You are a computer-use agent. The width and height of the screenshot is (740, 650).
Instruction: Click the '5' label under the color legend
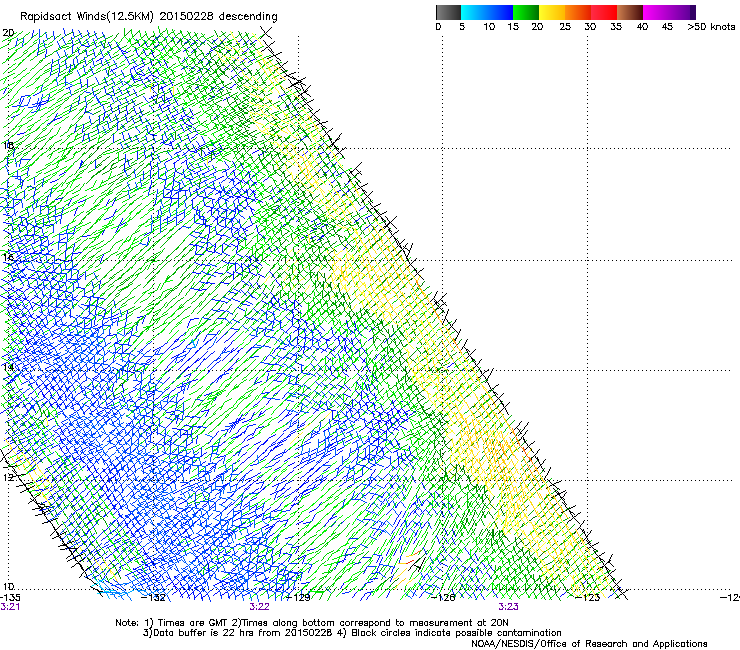[462, 27]
